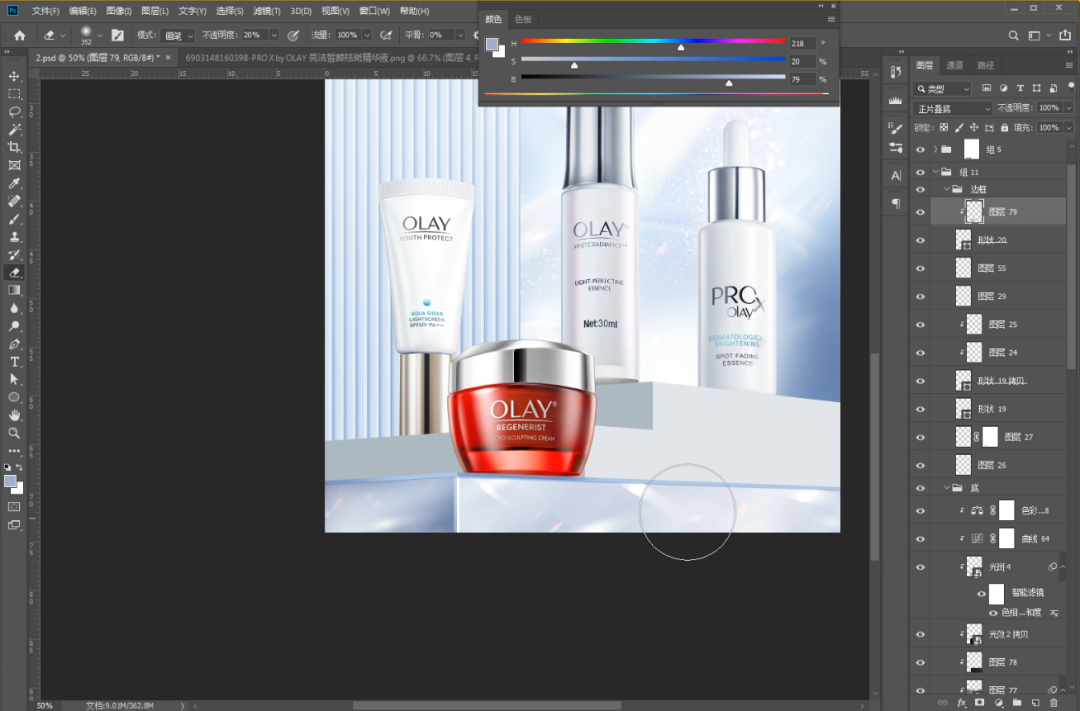The height and width of the screenshot is (711, 1080).
Task: Open the 模式 eraser mode dropdown
Action: tap(178, 35)
